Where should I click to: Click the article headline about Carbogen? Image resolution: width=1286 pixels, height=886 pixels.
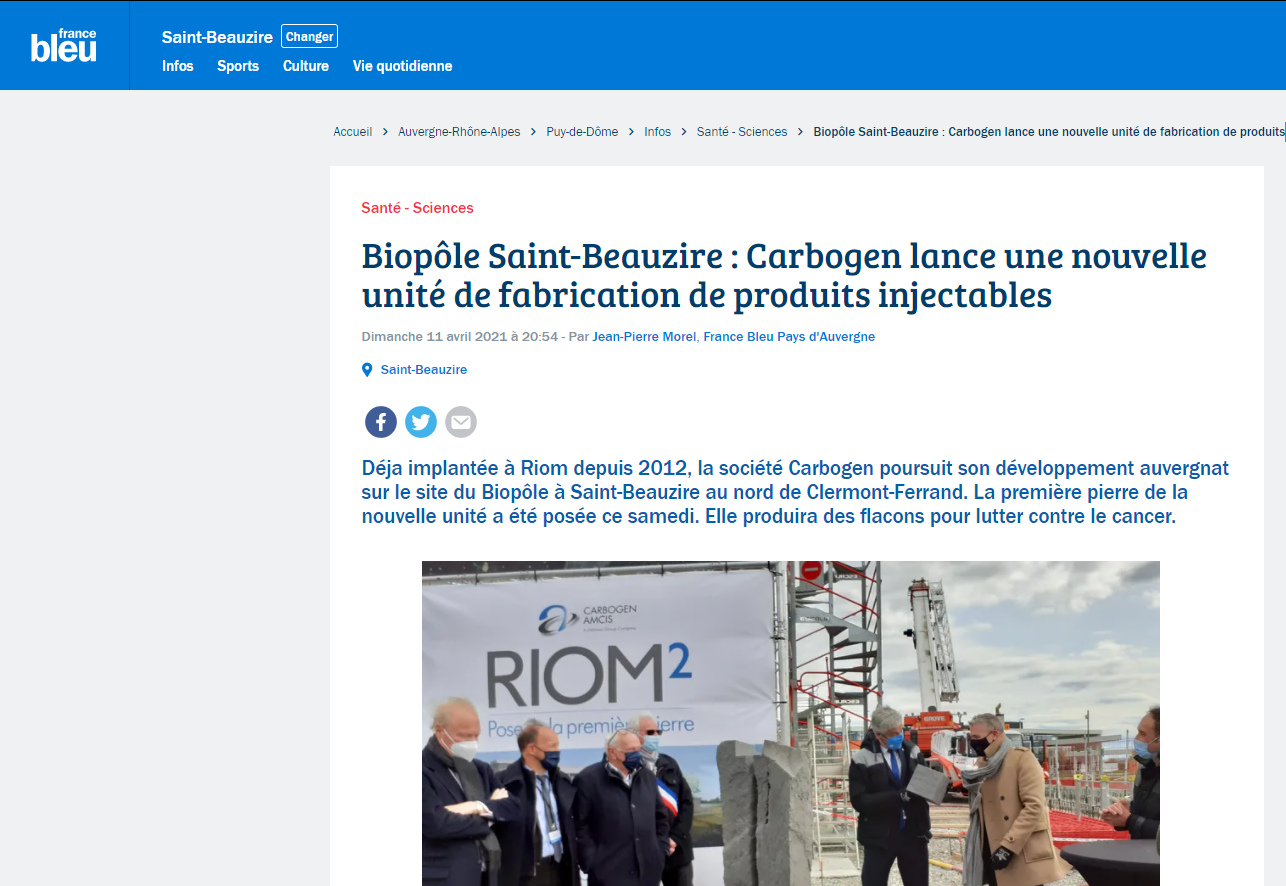[784, 275]
